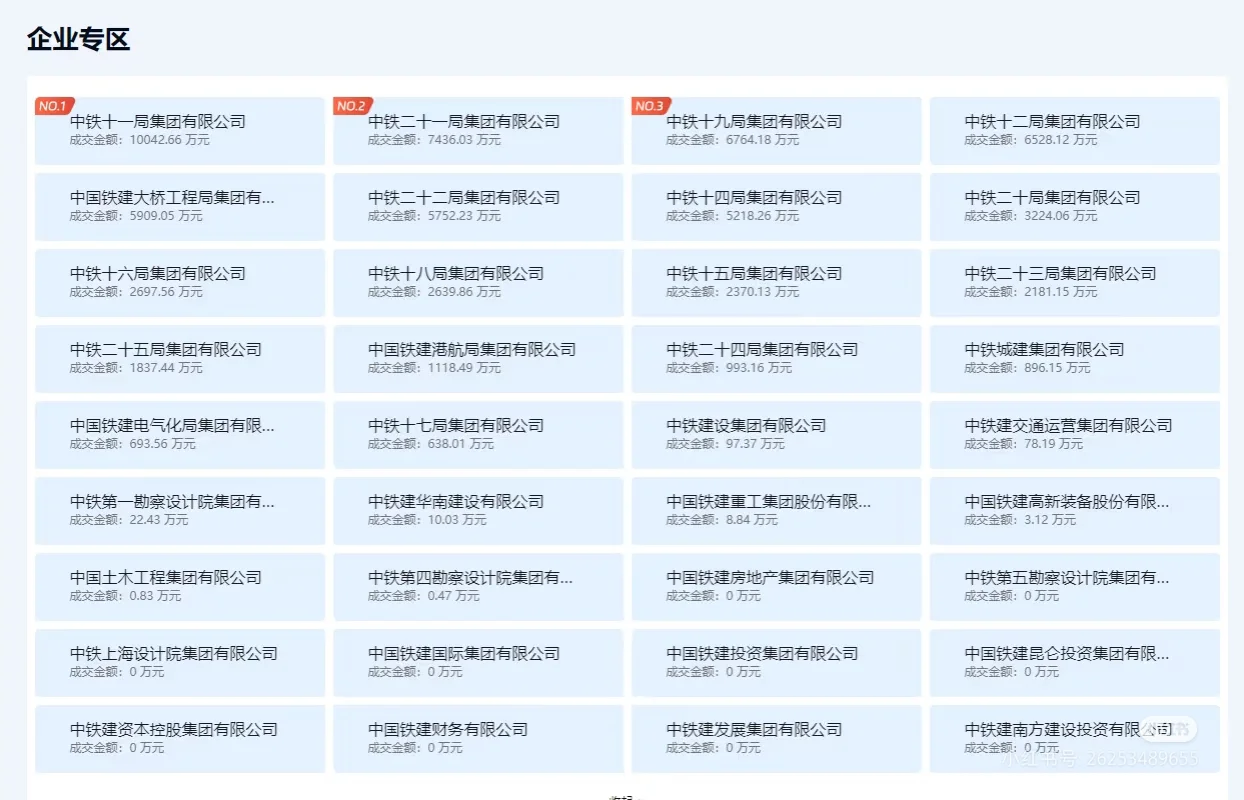Viewport: 1244px width, 800px height.
Task: Select the 中铁建设集团有限公司 card
Action: (776, 435)
